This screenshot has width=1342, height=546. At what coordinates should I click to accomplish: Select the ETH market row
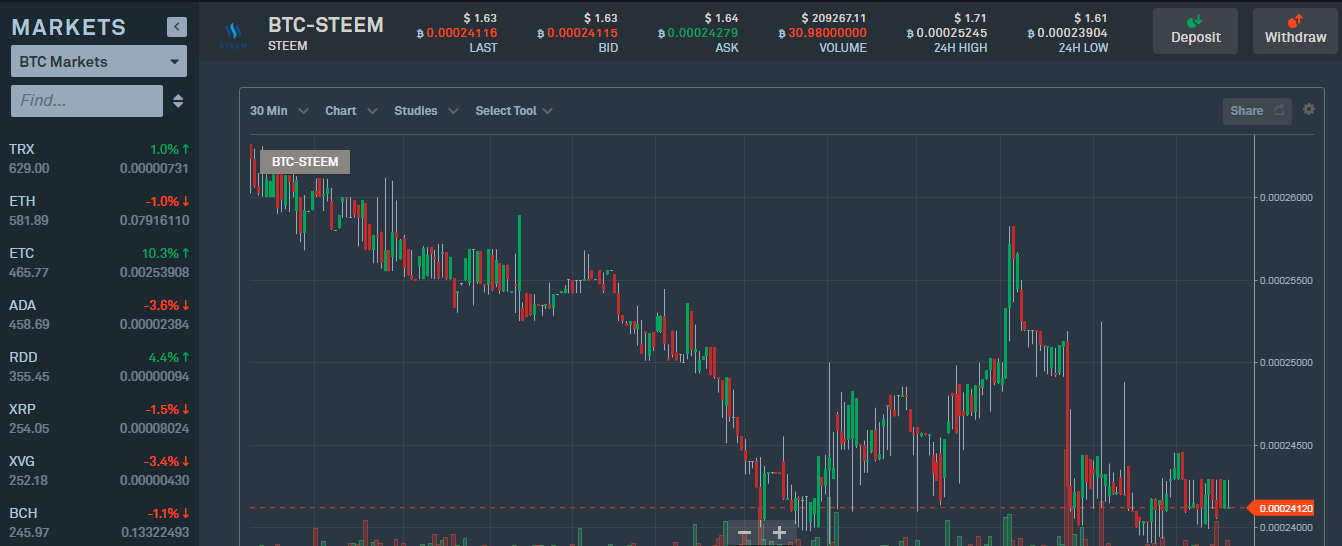pyautogui.click(x=99, y=211)
